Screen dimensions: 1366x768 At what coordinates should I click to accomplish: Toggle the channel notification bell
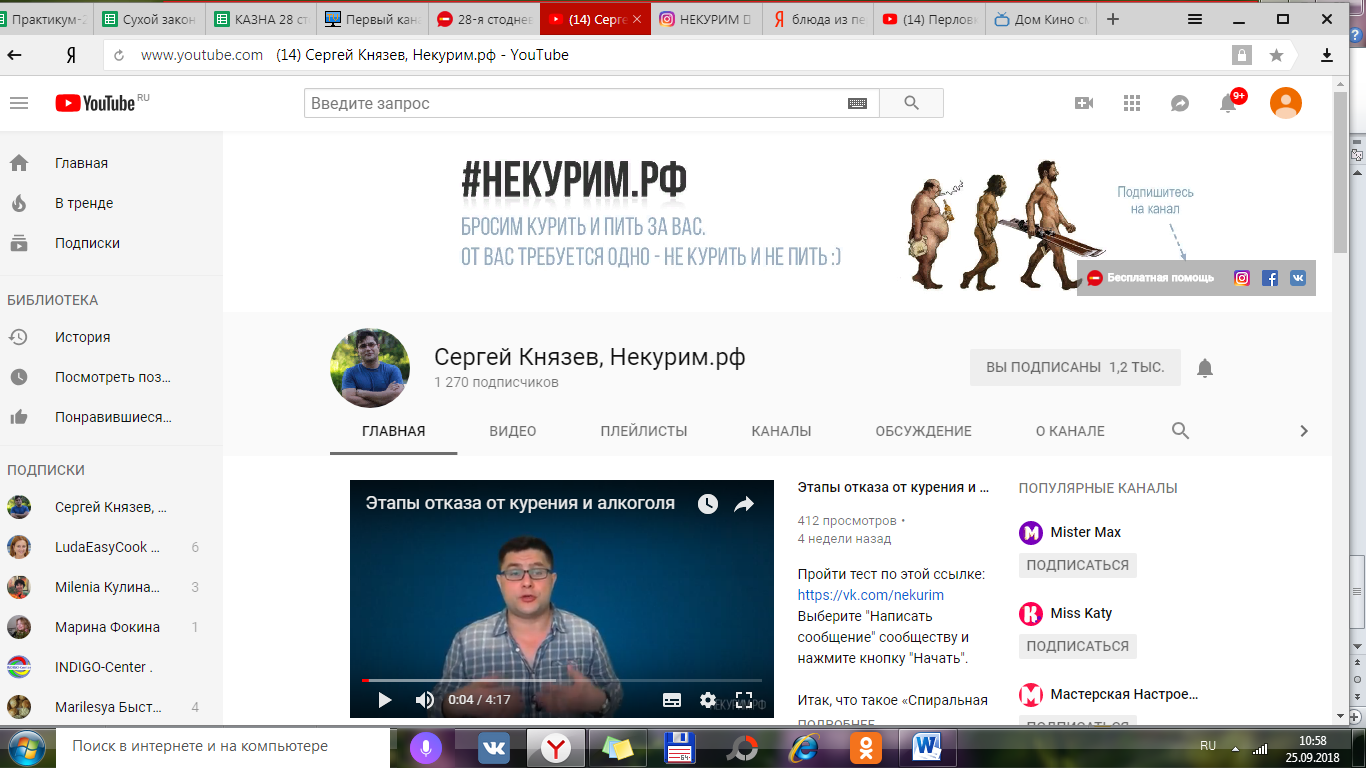click(1205, 368)
